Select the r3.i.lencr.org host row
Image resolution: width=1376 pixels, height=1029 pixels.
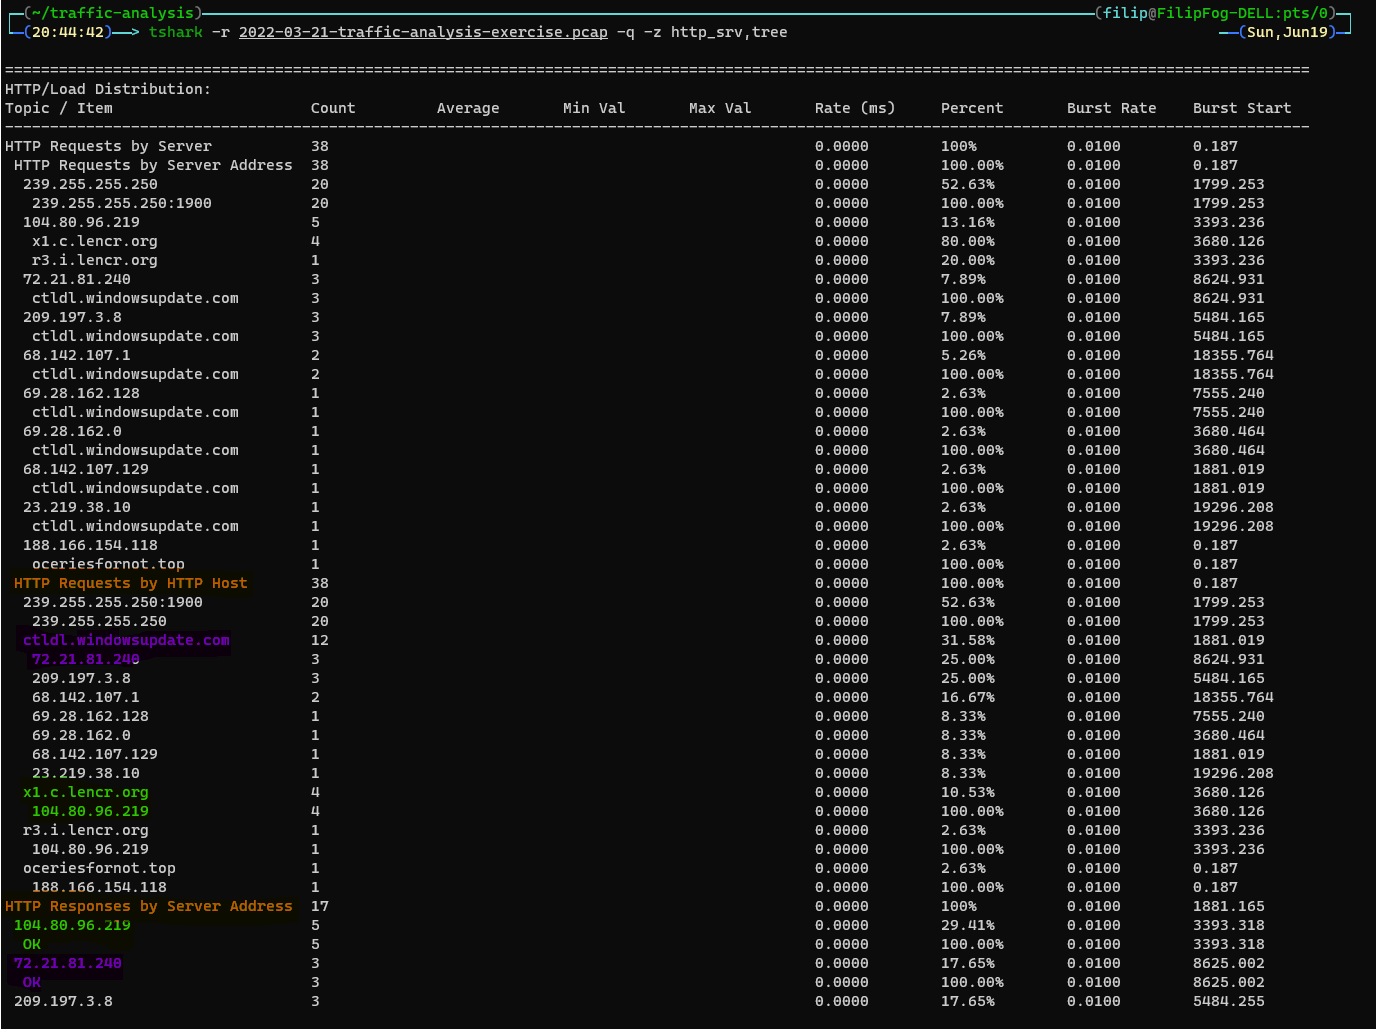point(85,830)
